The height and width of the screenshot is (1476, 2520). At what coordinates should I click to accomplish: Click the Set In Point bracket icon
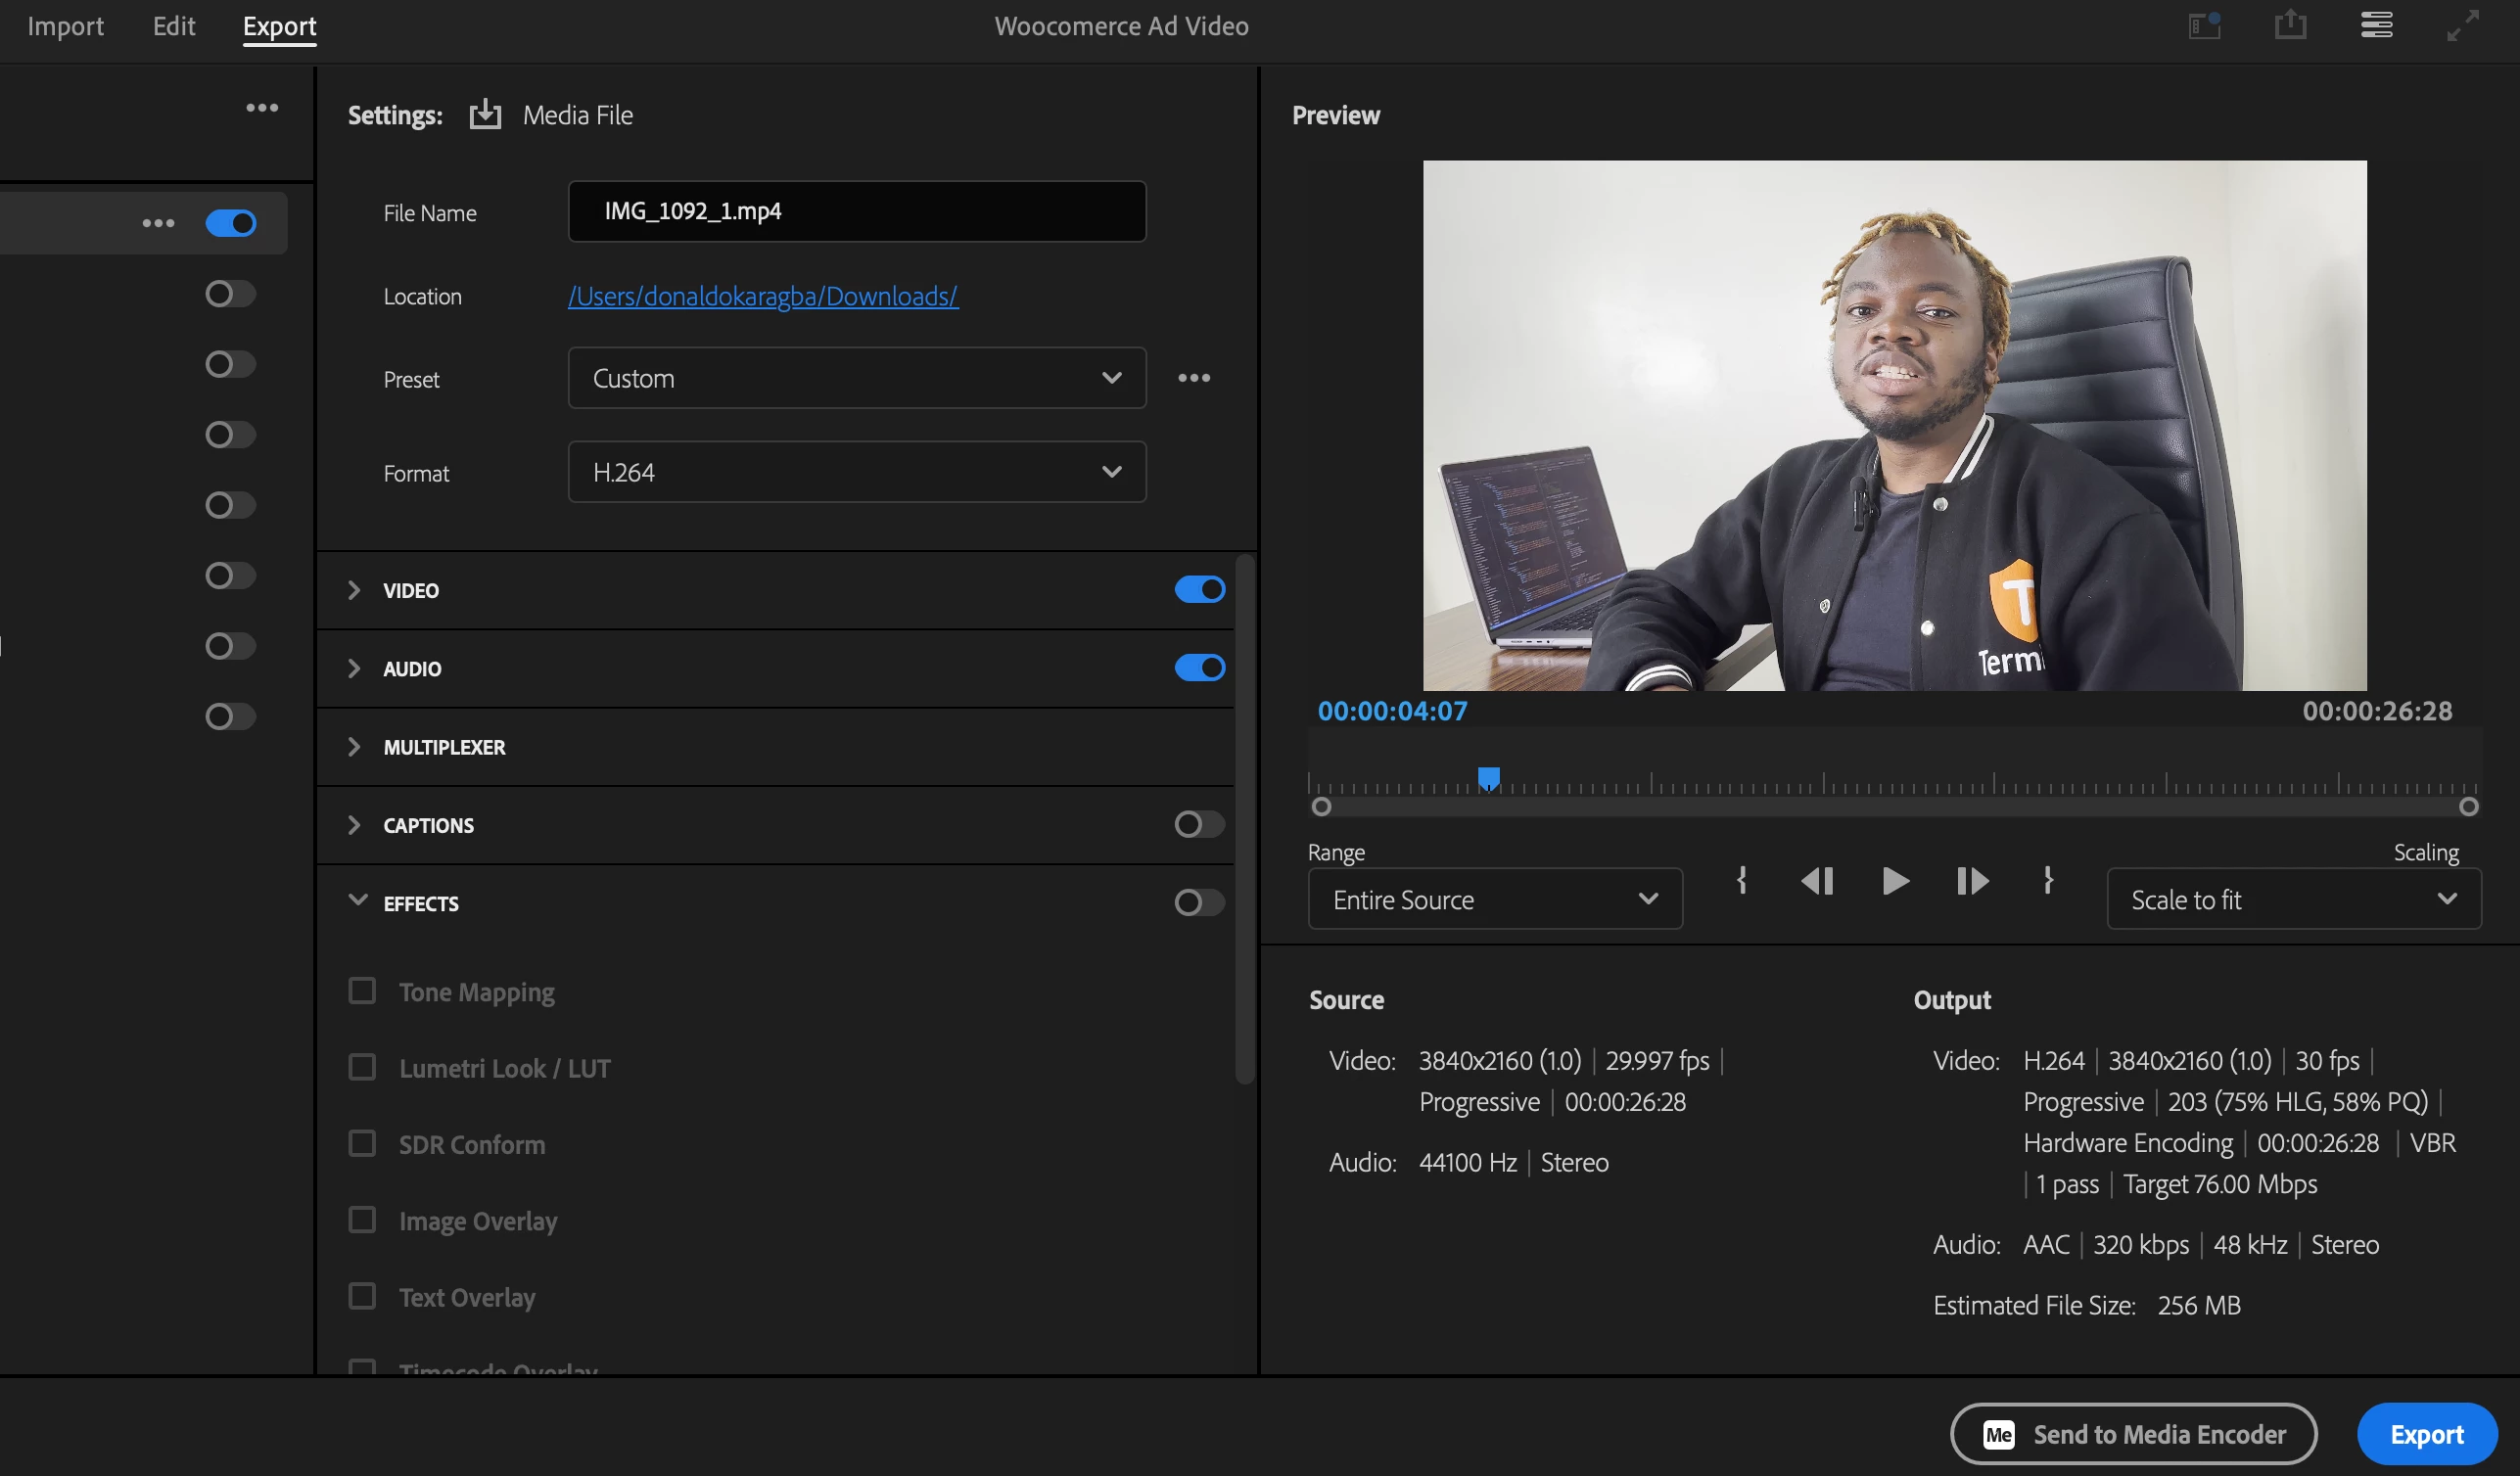(1741, 880)
